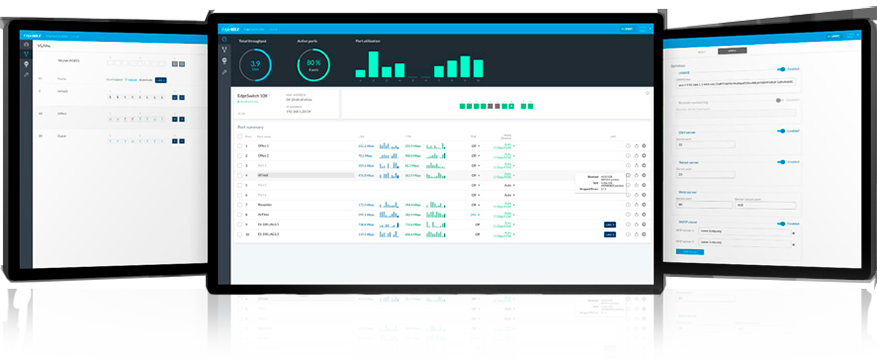Remove NTP server 1 with the X icon
The width and height of the screenshot is (877, 360).
click(793, 233)
